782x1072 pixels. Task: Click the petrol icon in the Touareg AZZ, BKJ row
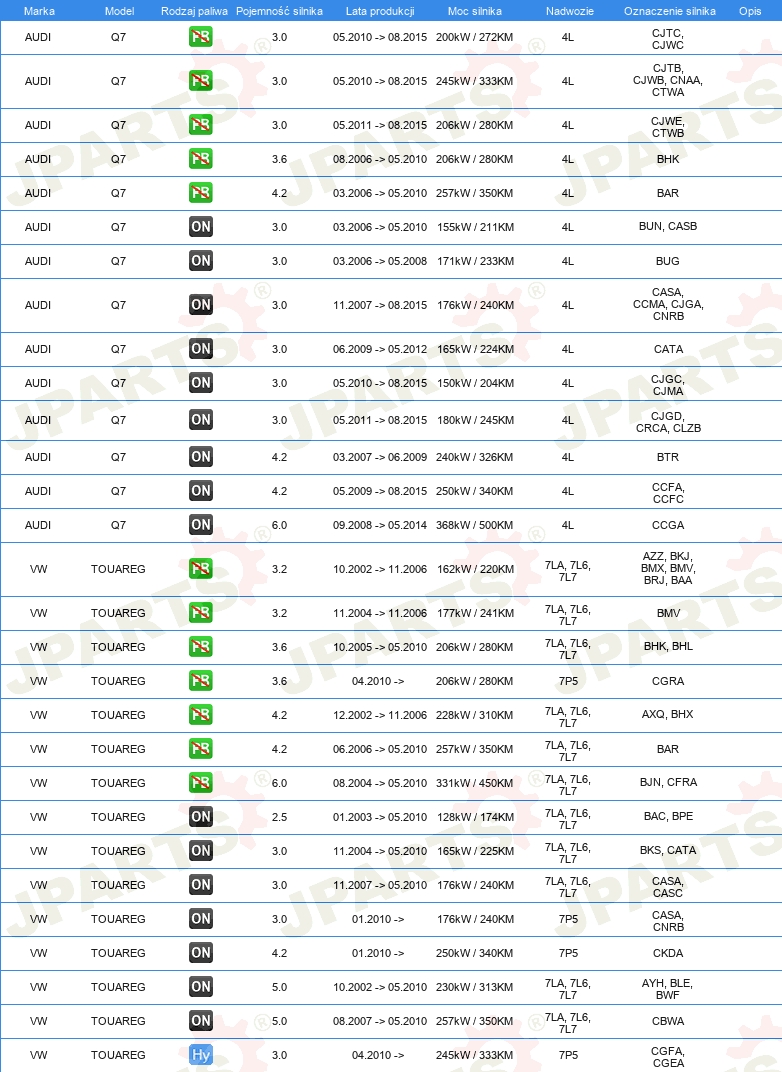click(x=200, y=569)
